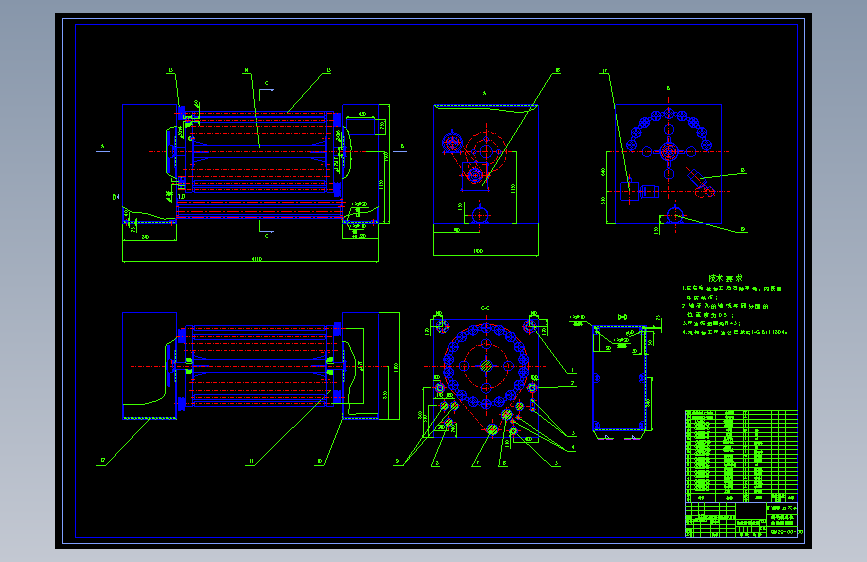Image resolution: width=867 pixels, height=562 pixels.
Task: Click the parts list table above title block
Action: pyautogui.click(x=741, y=456)
